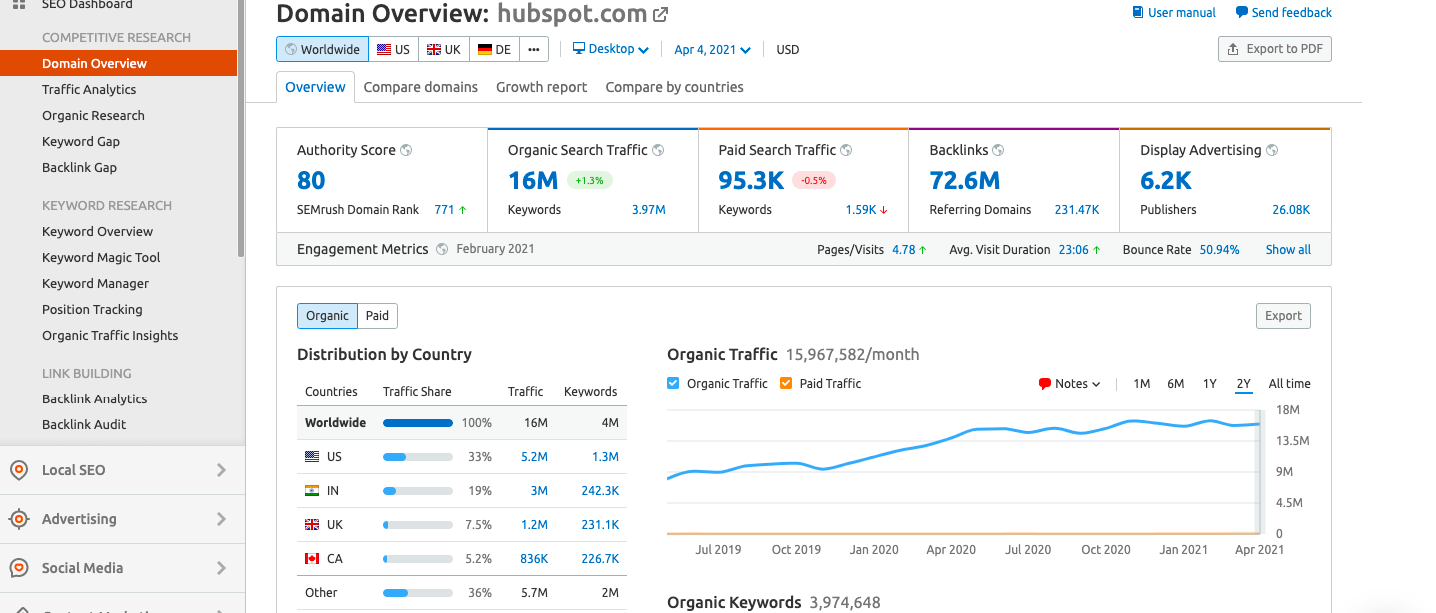The width and height of the screenshot is (1436, 613).
Task: Click the US traffic share bar
Action: [x=418, y=457]
